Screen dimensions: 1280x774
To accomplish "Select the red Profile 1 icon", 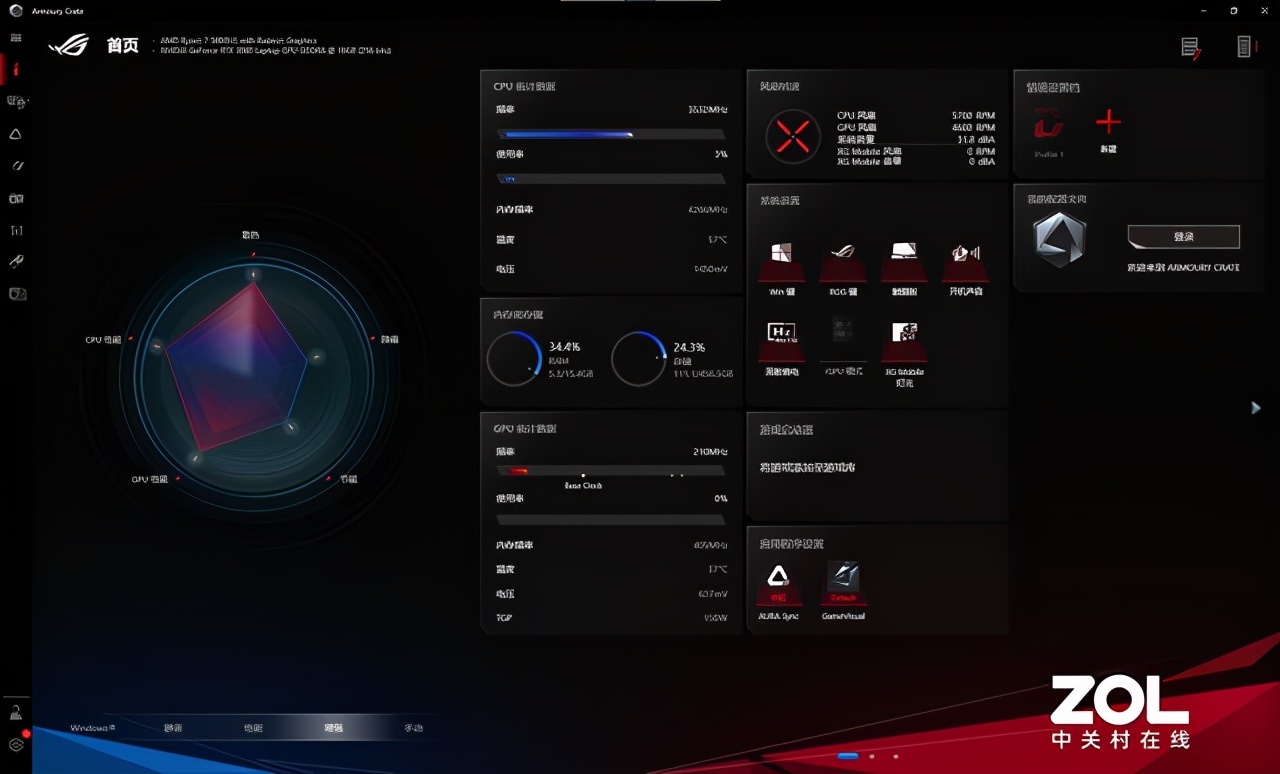I will point(1049,123).
